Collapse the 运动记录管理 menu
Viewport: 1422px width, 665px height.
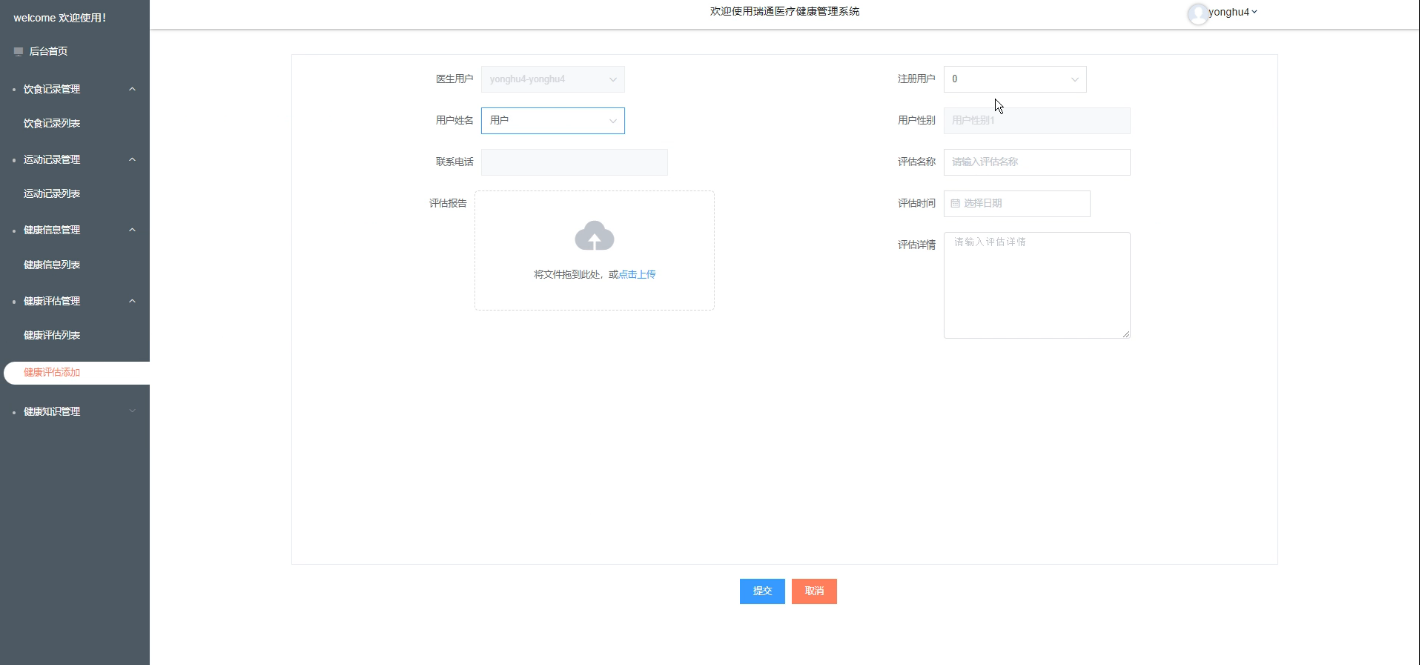tap(75, 160)
